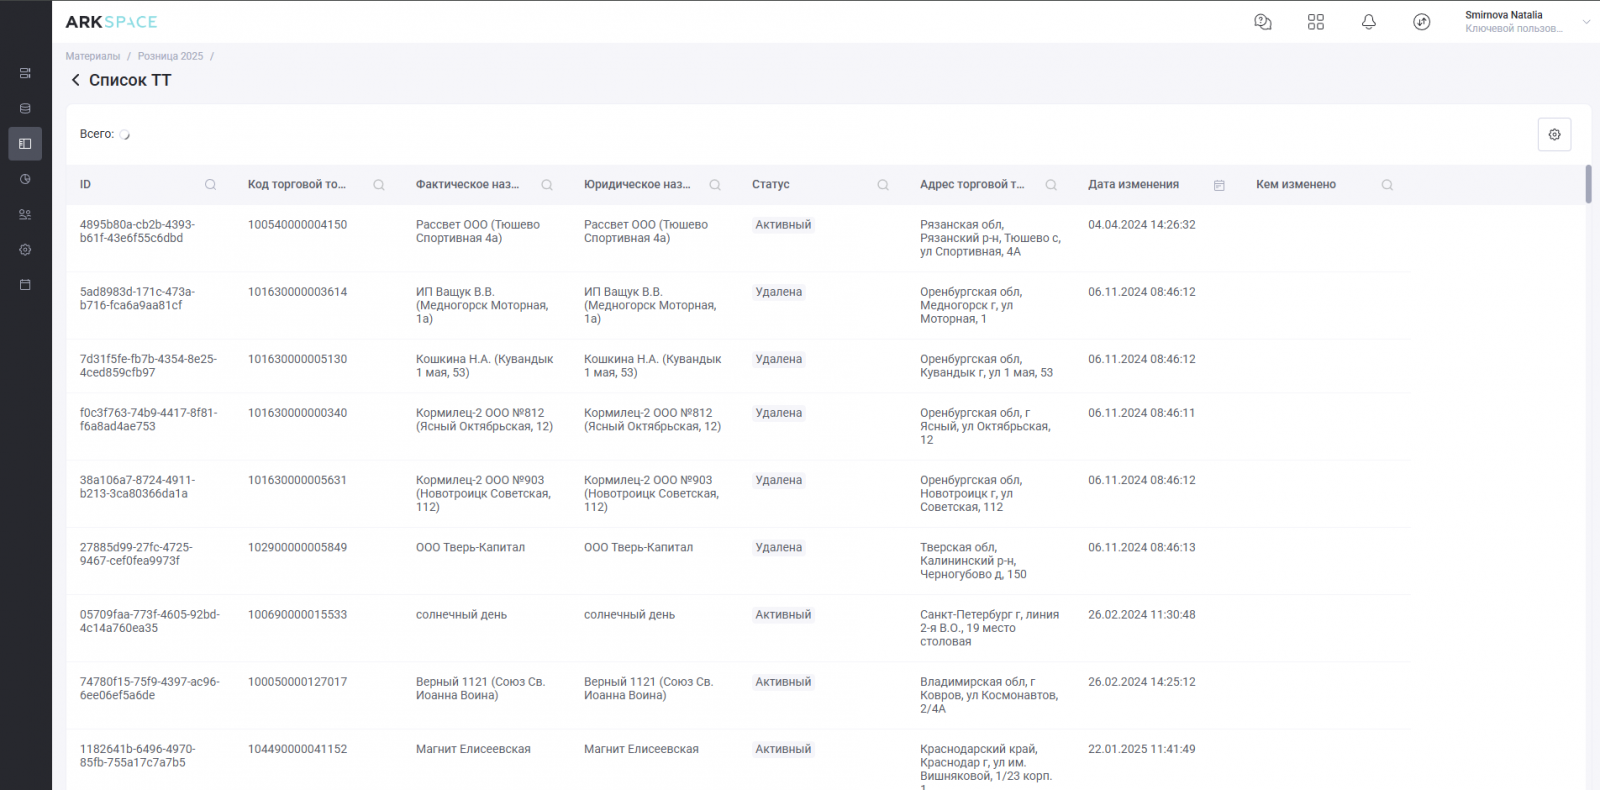This screenshot has height=790, width=1600.
Task: Click legal name Магнит Елисеевская cell
Action: (x=641, y=749)
